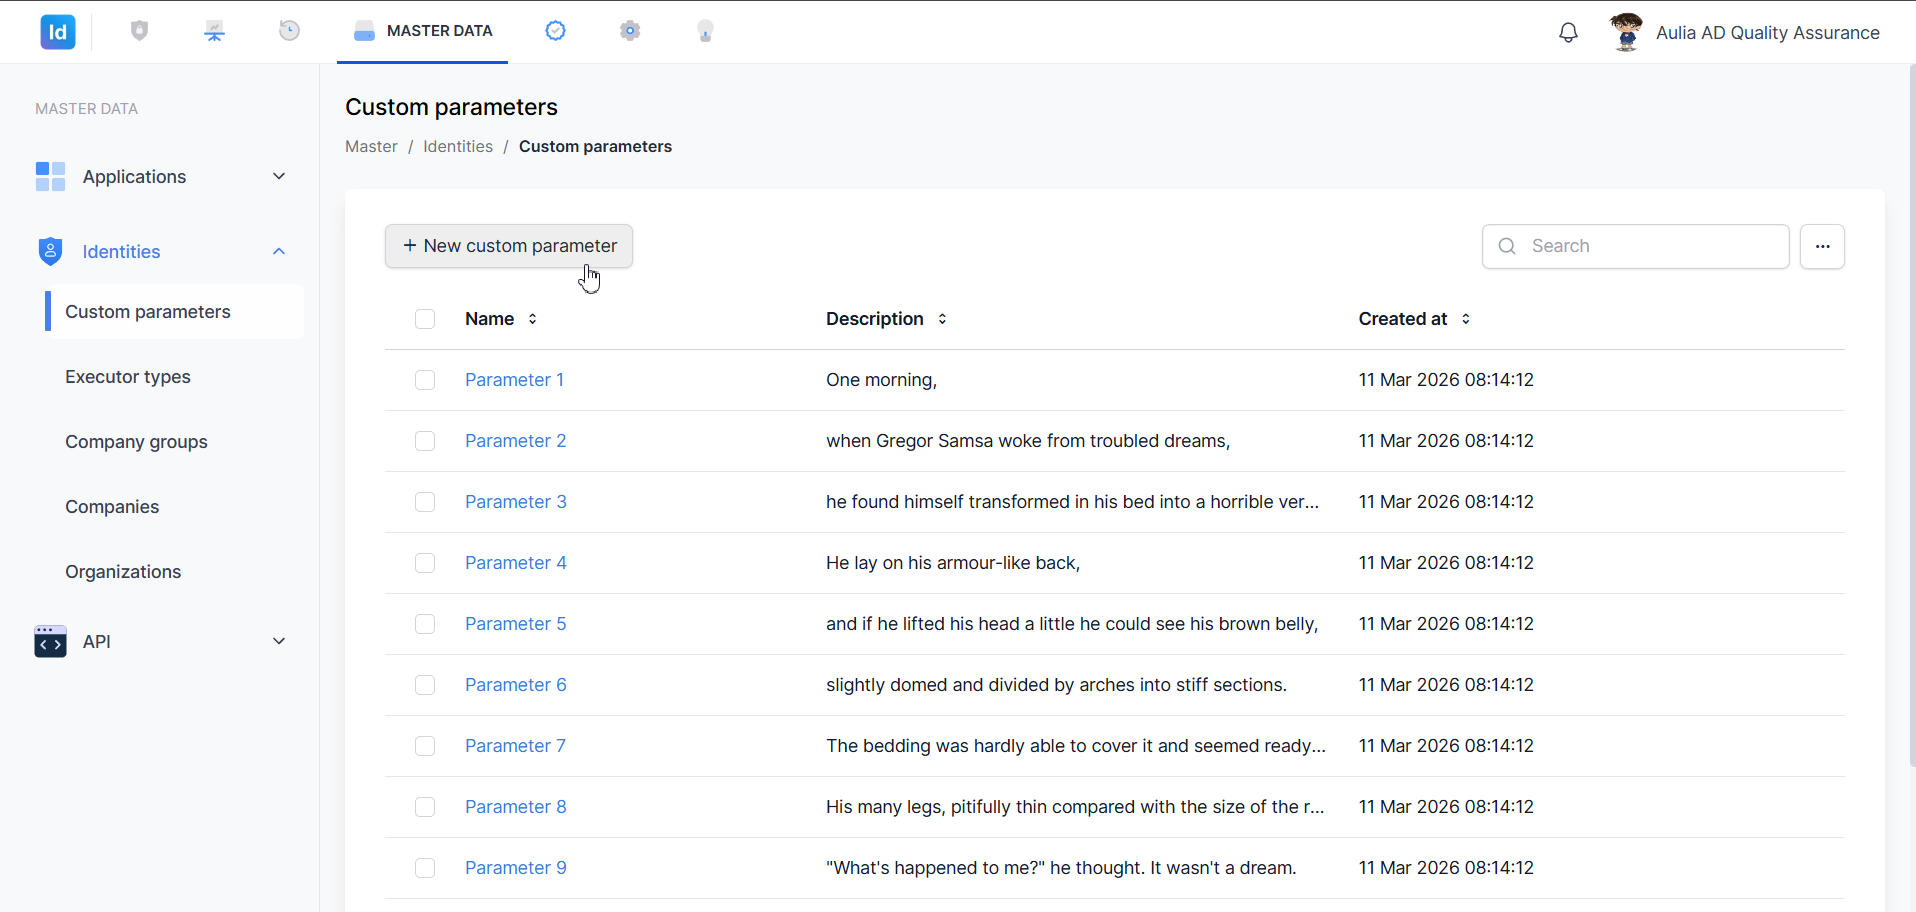Select the MASTER DATA tab
The width and height of the screenshot is (1916, 912).
click(422, 31)
